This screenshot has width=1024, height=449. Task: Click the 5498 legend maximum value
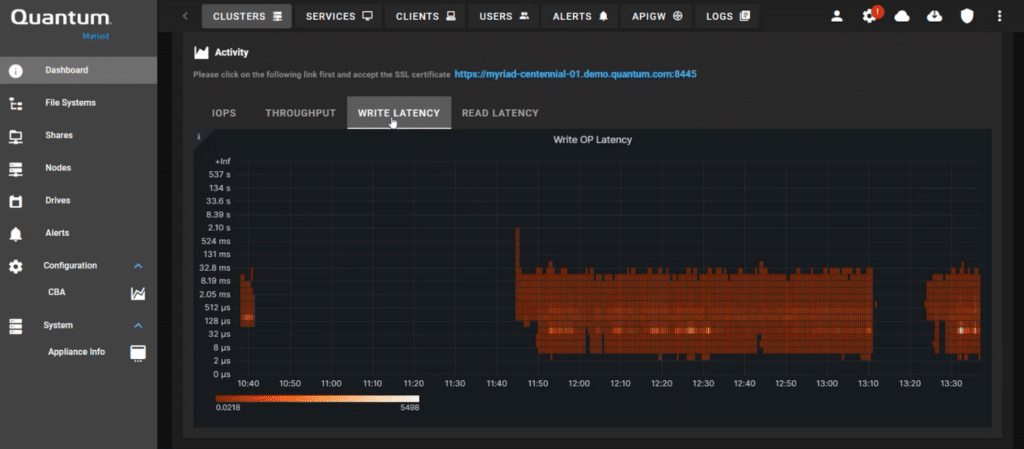tap(409, 408)
